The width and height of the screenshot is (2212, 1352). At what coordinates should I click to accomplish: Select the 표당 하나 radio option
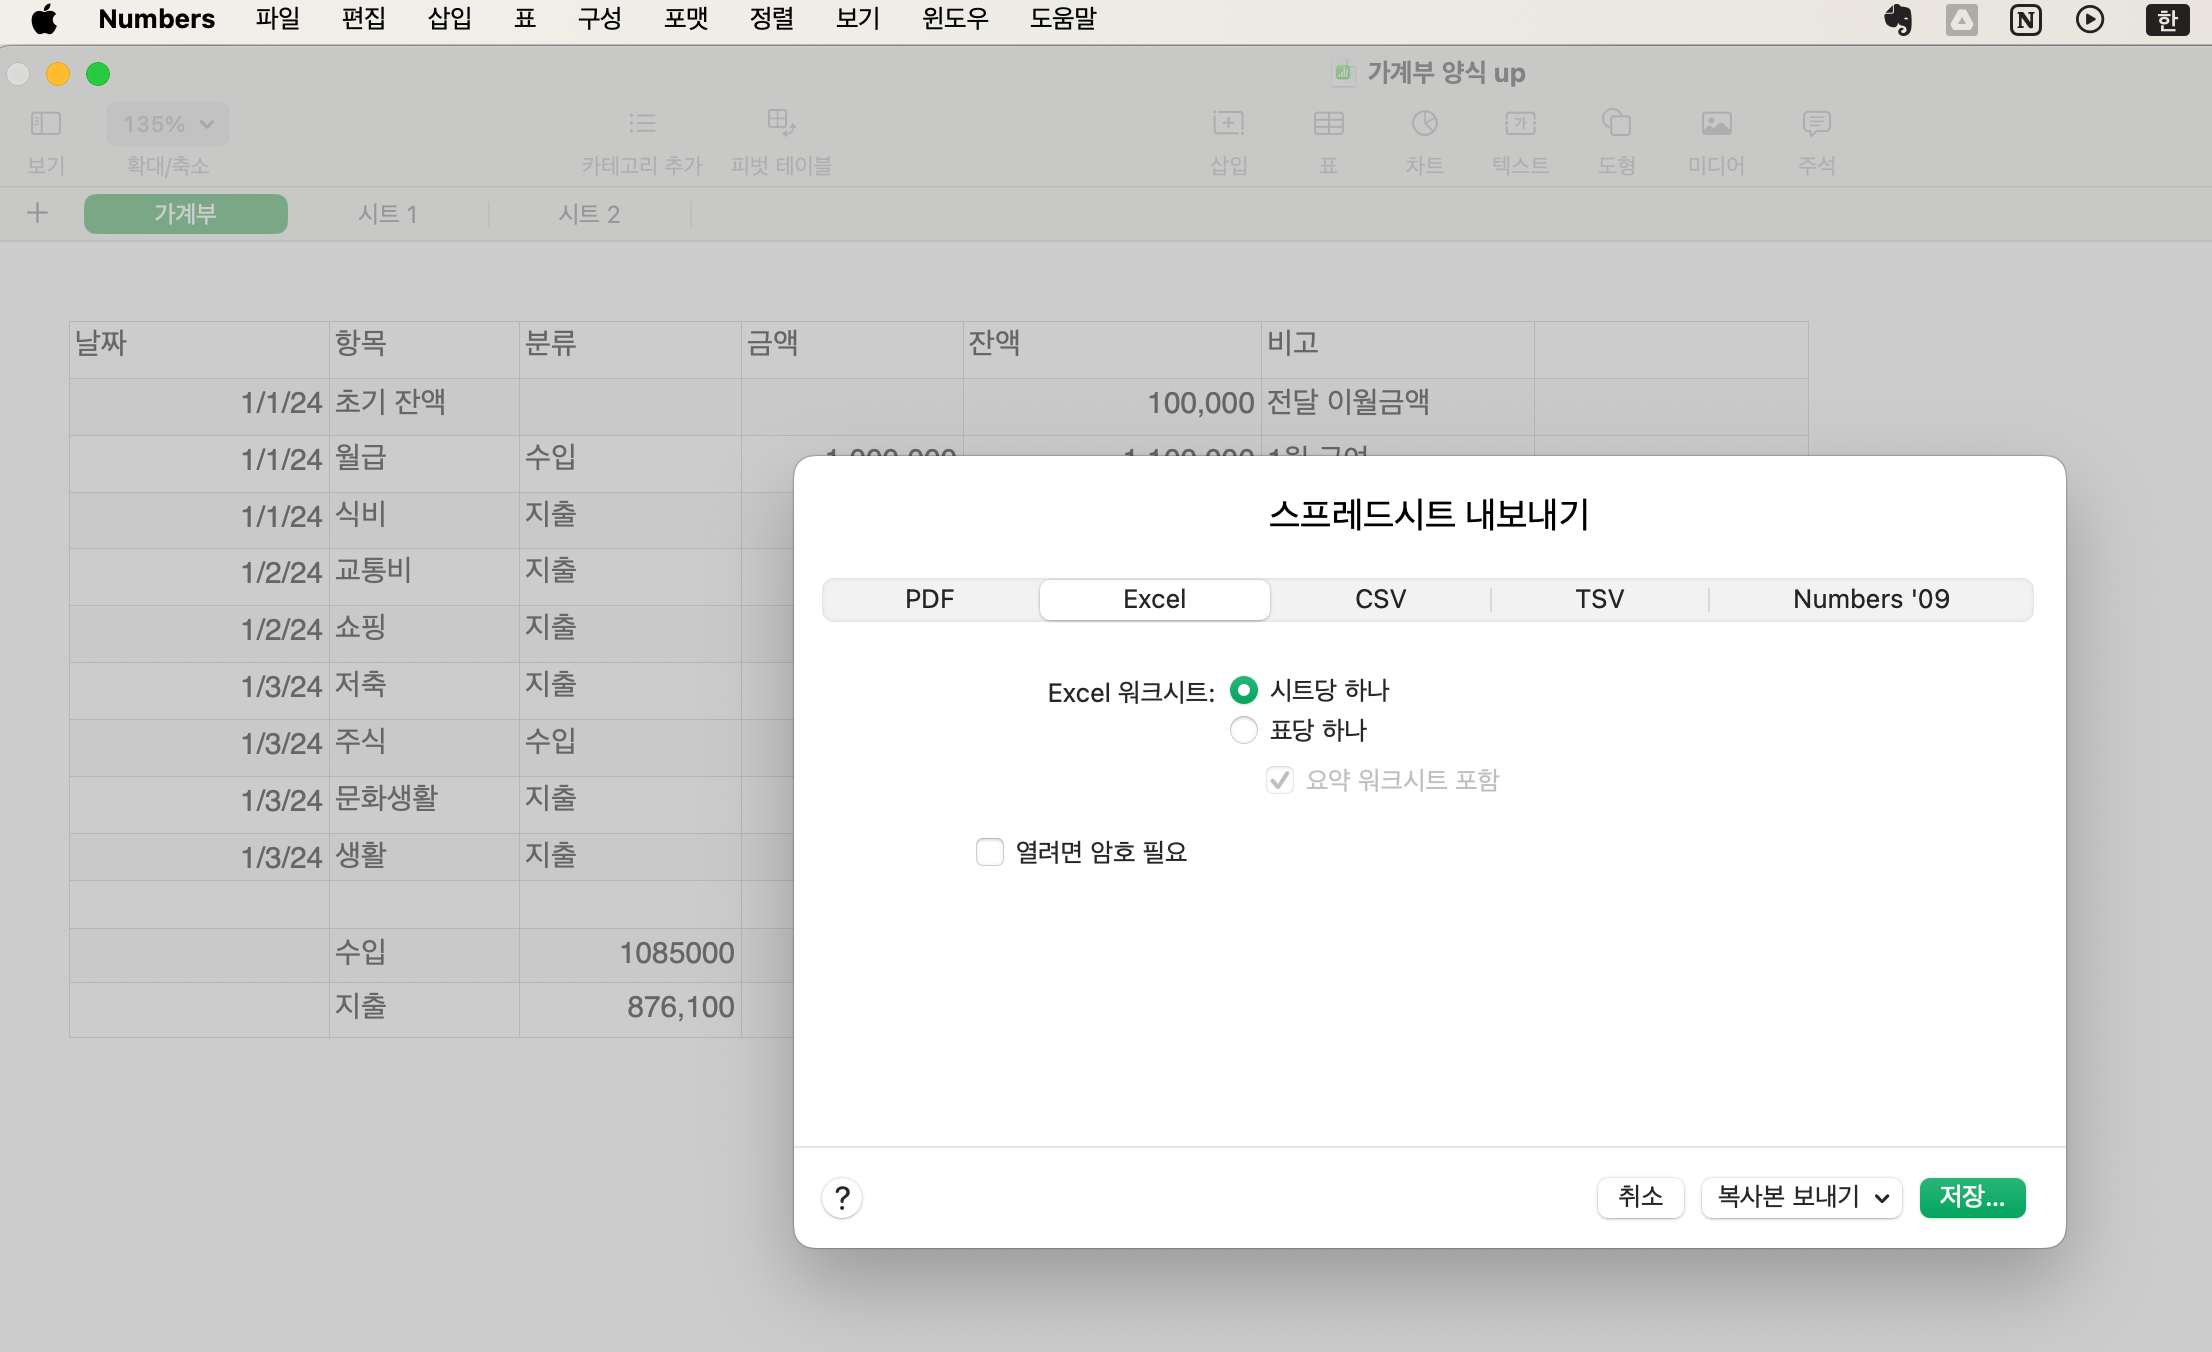(x=1243, y=730)
